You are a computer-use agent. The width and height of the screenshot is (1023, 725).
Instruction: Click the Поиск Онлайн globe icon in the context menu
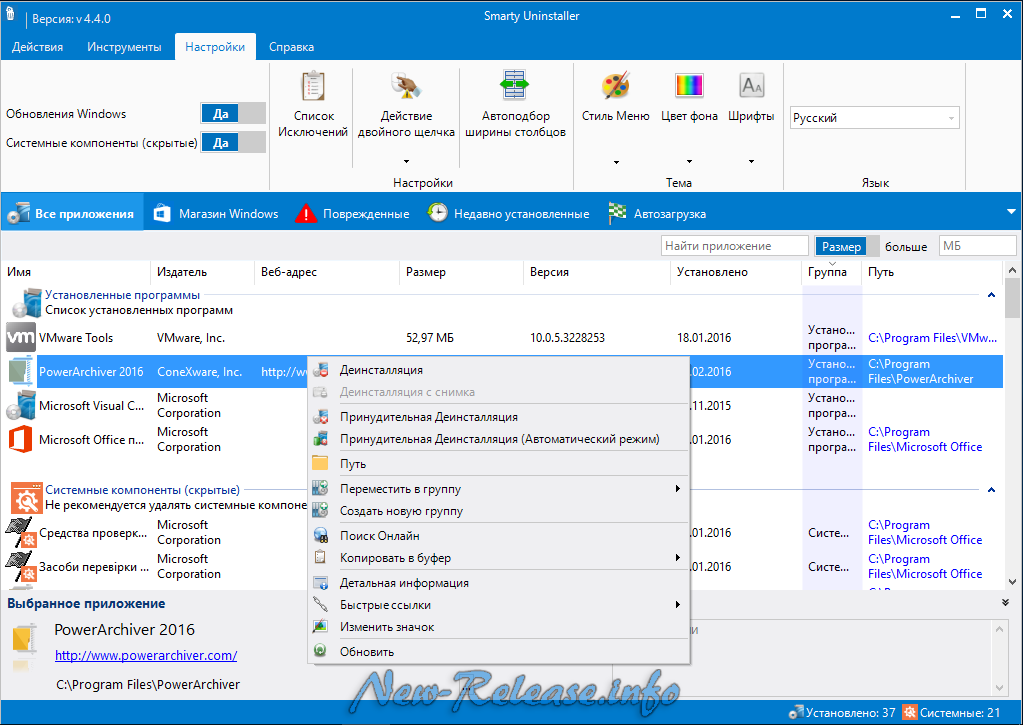coord(320,536)
